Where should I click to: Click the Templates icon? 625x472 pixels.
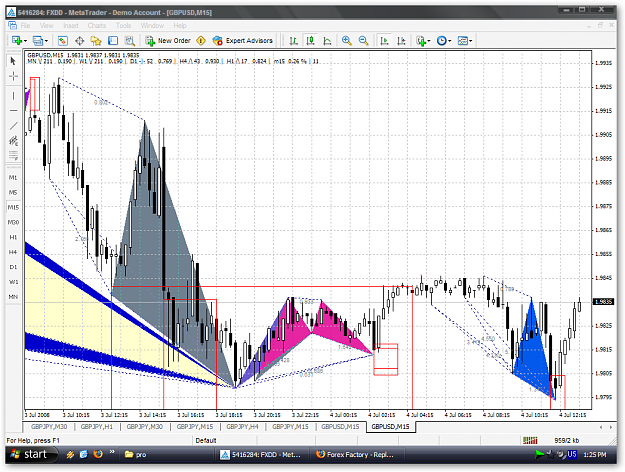[462, 41]
